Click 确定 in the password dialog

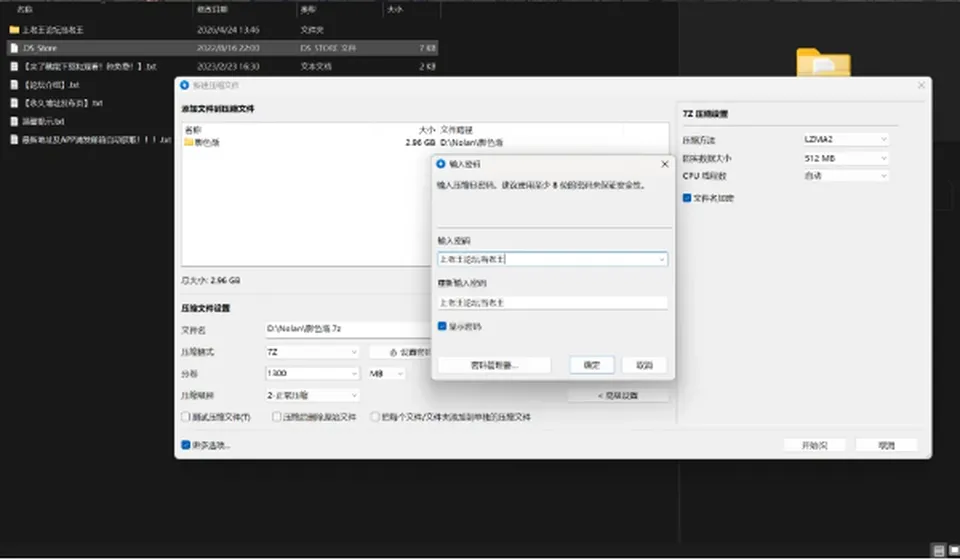tap(591, 365)
